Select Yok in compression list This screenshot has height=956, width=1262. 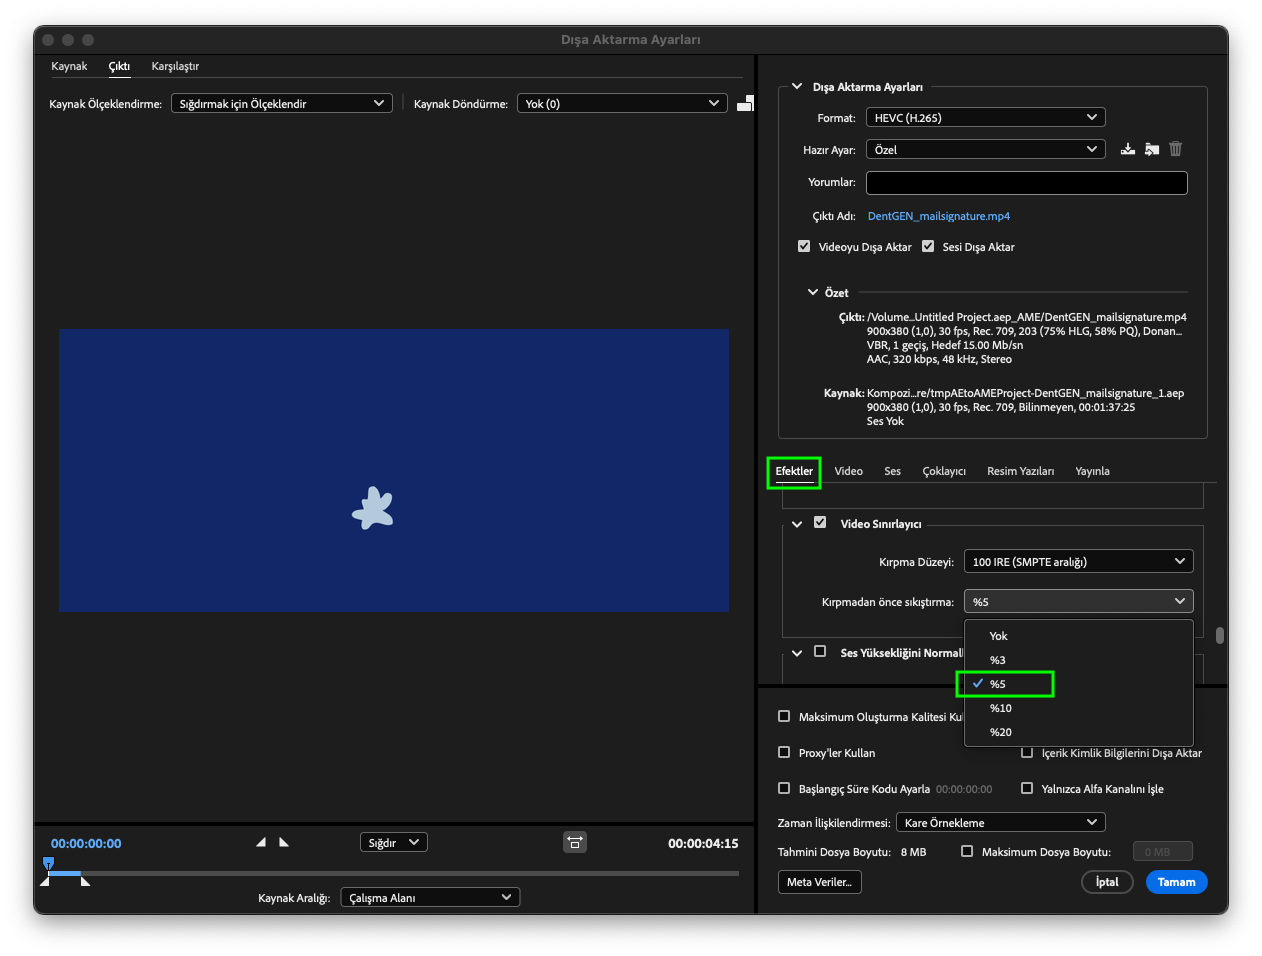click(1078, 636)
